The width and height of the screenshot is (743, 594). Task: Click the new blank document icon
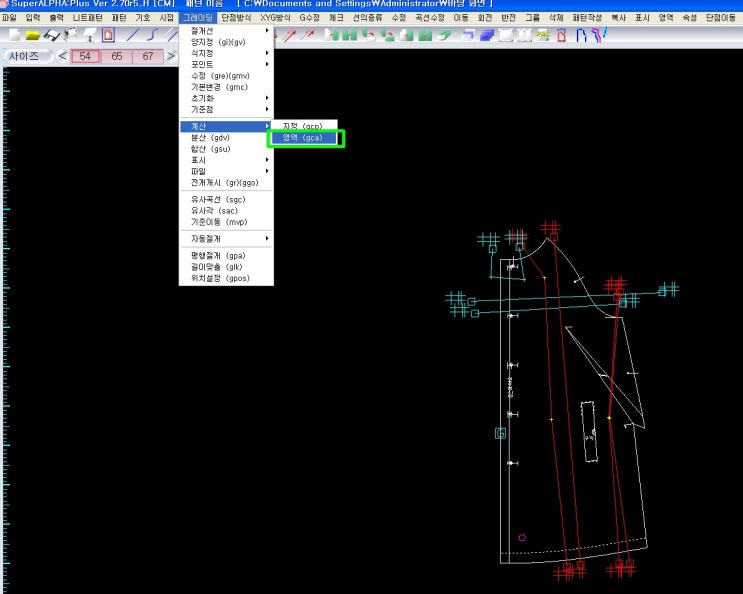click(13, 35)
